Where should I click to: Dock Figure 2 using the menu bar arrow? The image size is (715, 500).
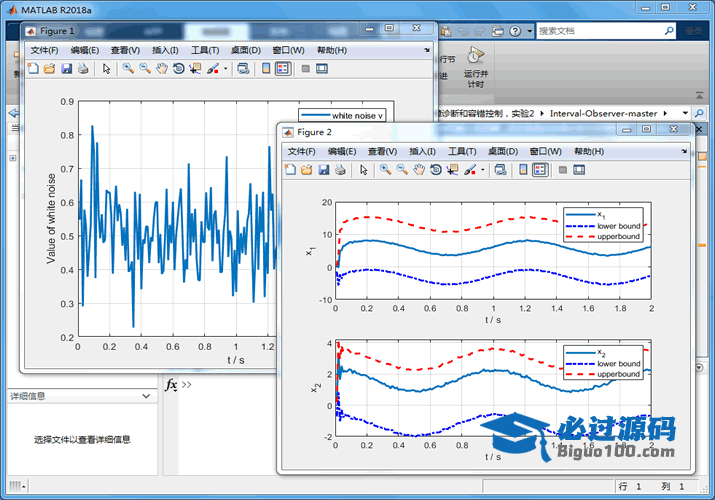coord(684,151)
